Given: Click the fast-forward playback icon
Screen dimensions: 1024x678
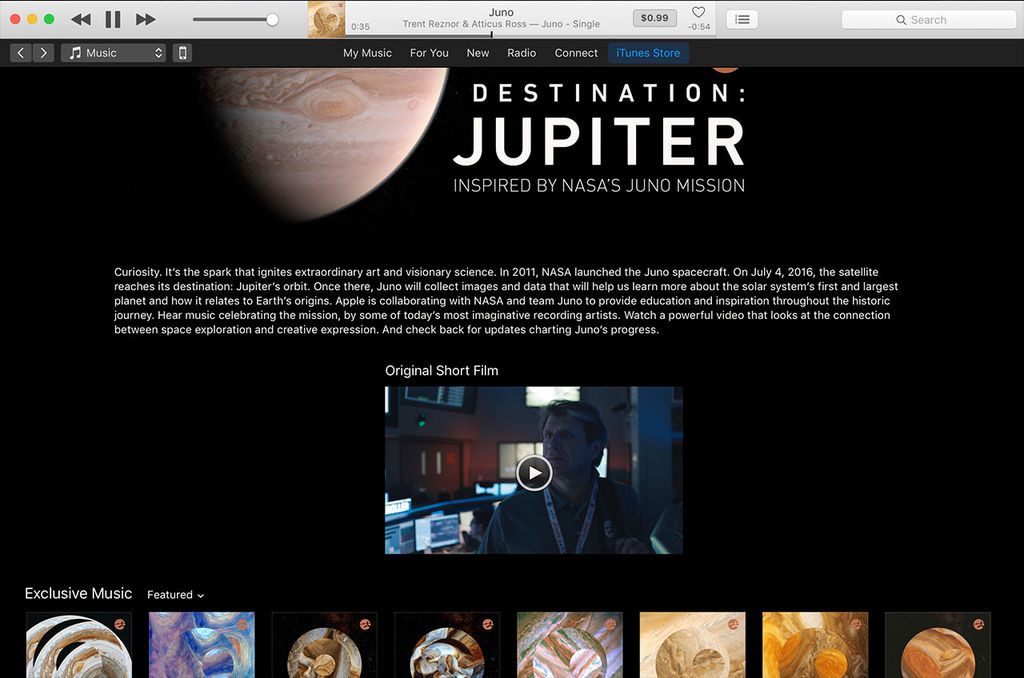Looking at the screenshot, I should 145,18.
